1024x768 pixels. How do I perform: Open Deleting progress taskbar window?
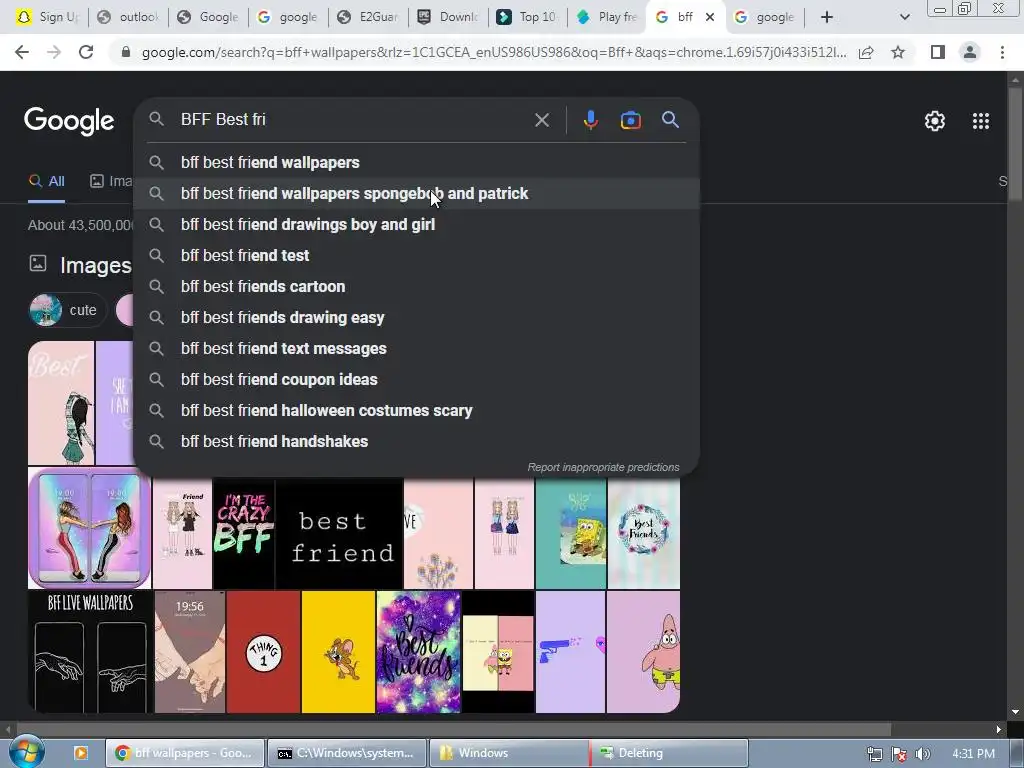pos(669,753)
